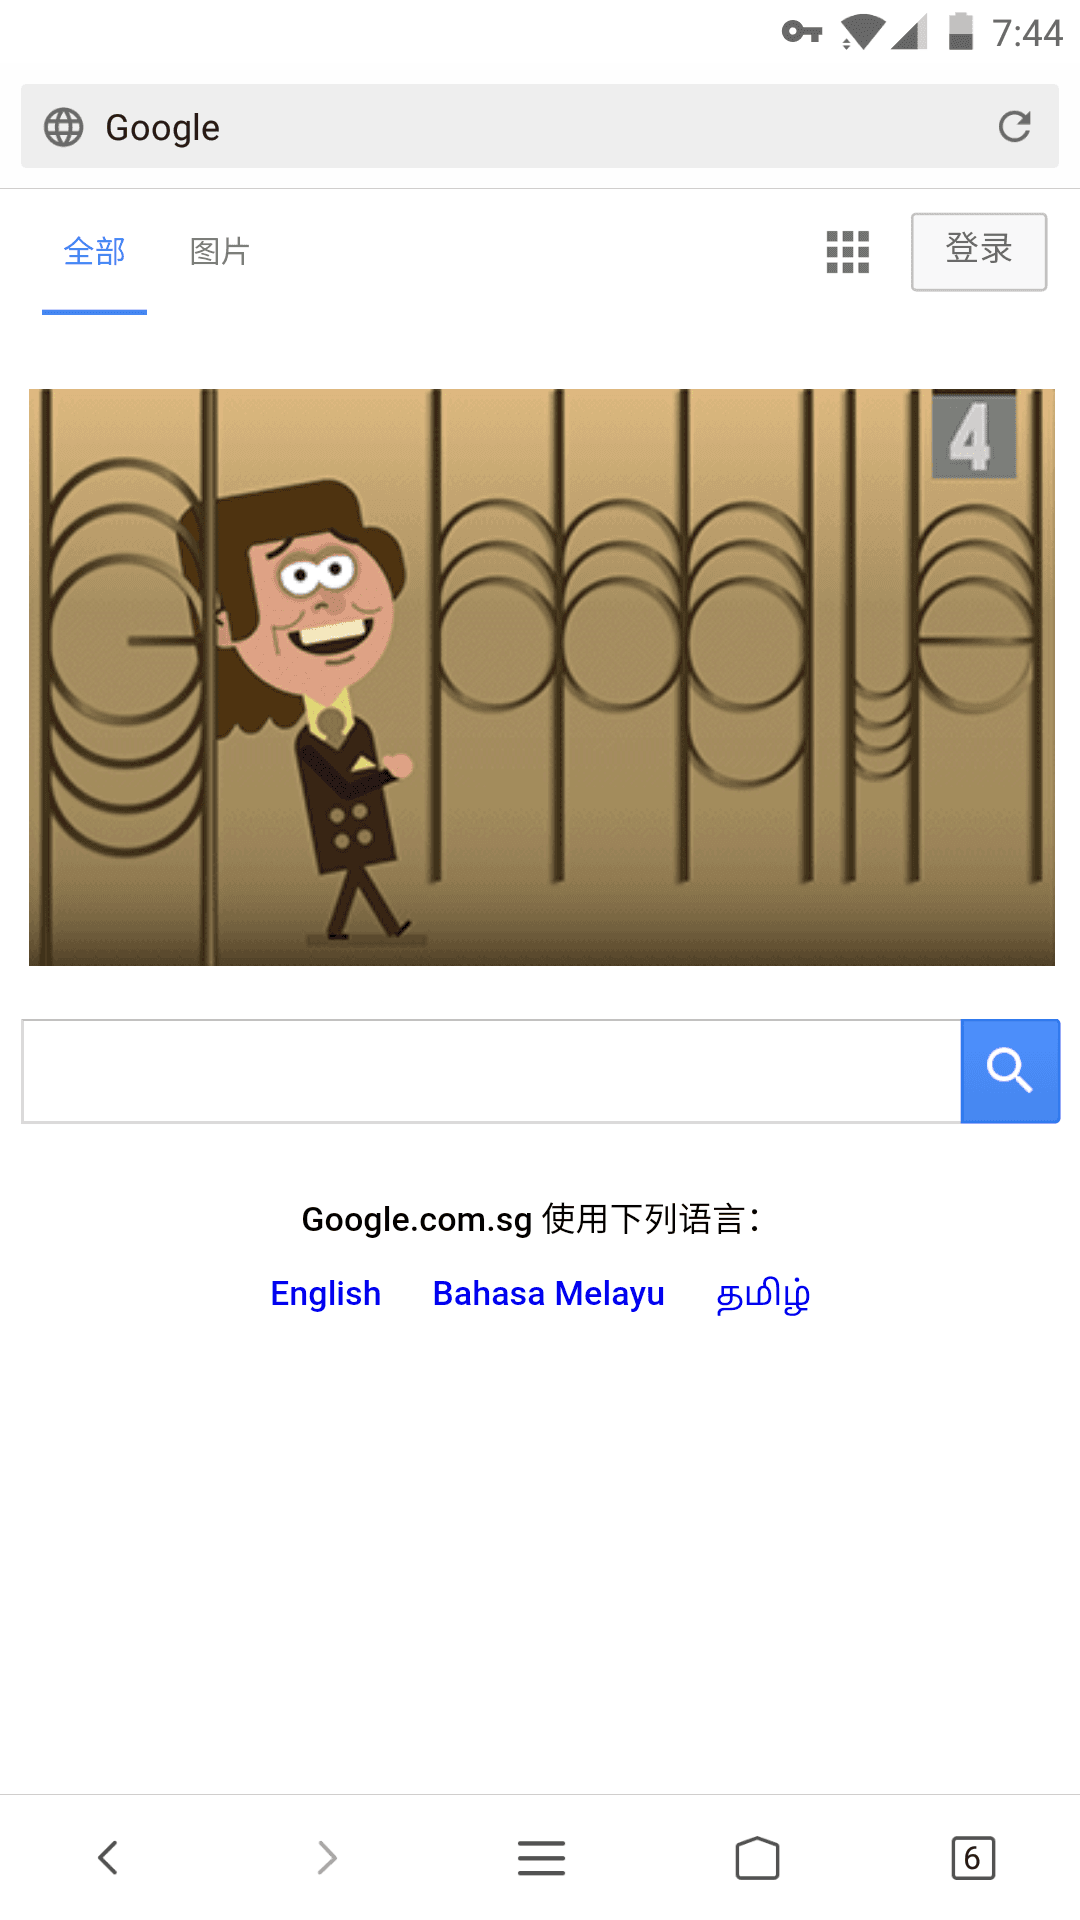This screenshot has width=1080, height=1920.
Task: Open the Google apps grid icon
Action: [x=848, y=252]
